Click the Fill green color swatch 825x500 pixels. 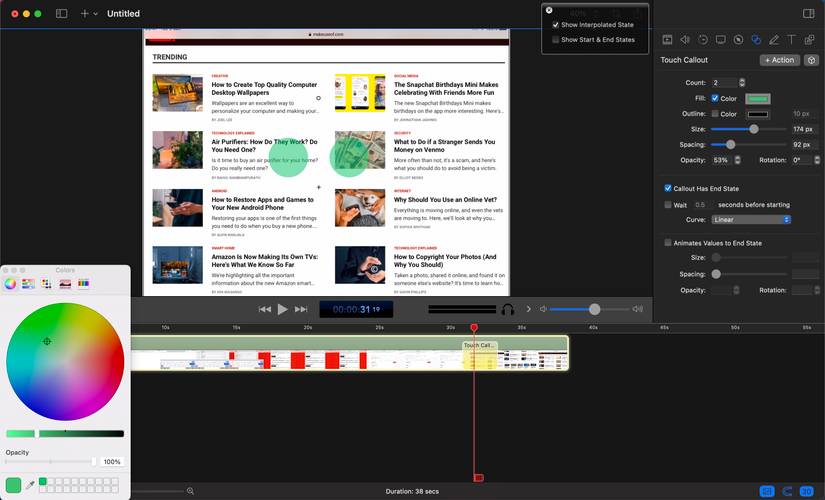click(758, 98)
